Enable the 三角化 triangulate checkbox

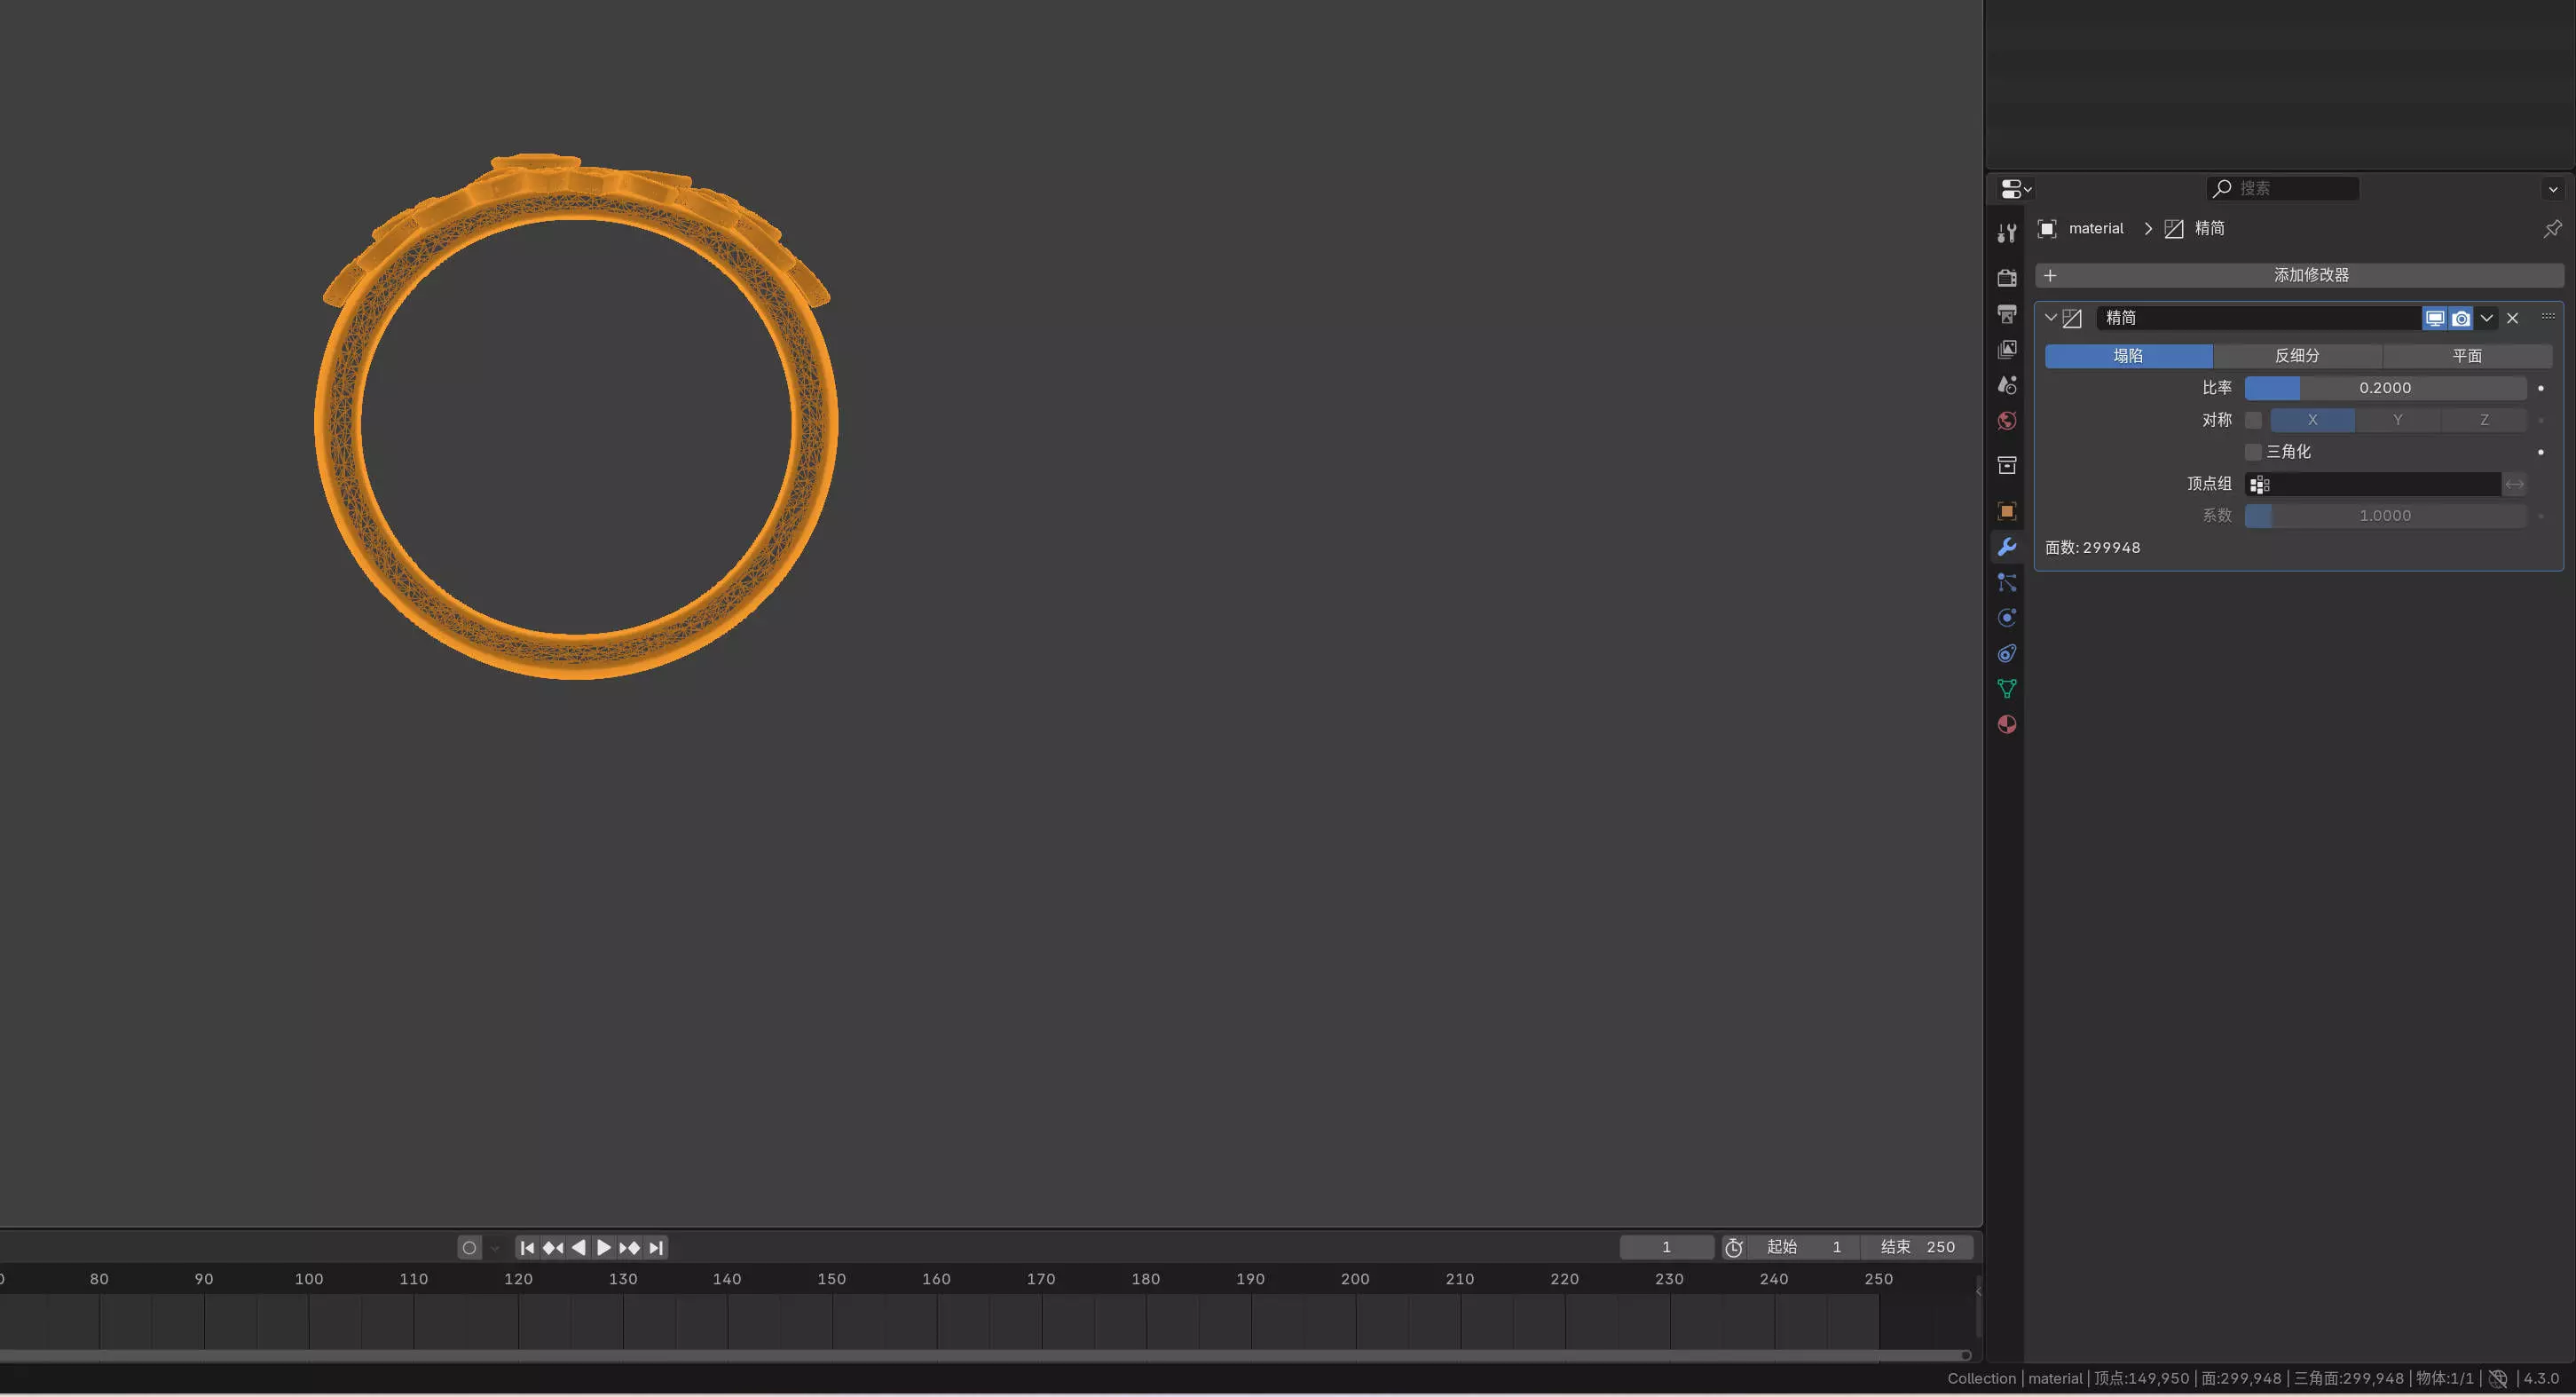(x=2253, y=452)
